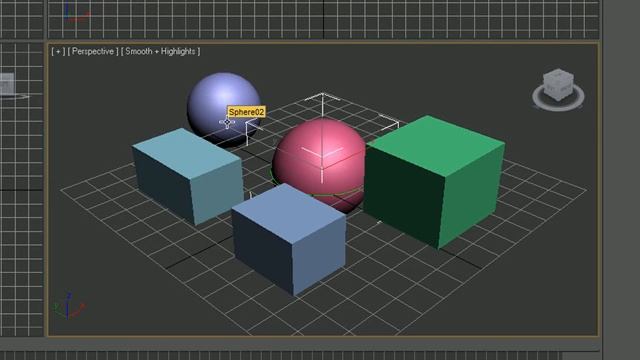The height and width of the screenshot is (360, 640).
Task: Open the Perspective viewport label menu
Action: pos(93,51)
